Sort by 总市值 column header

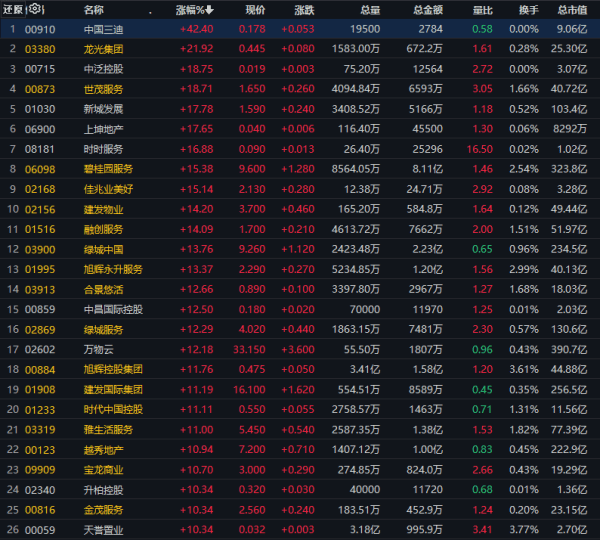576,10
